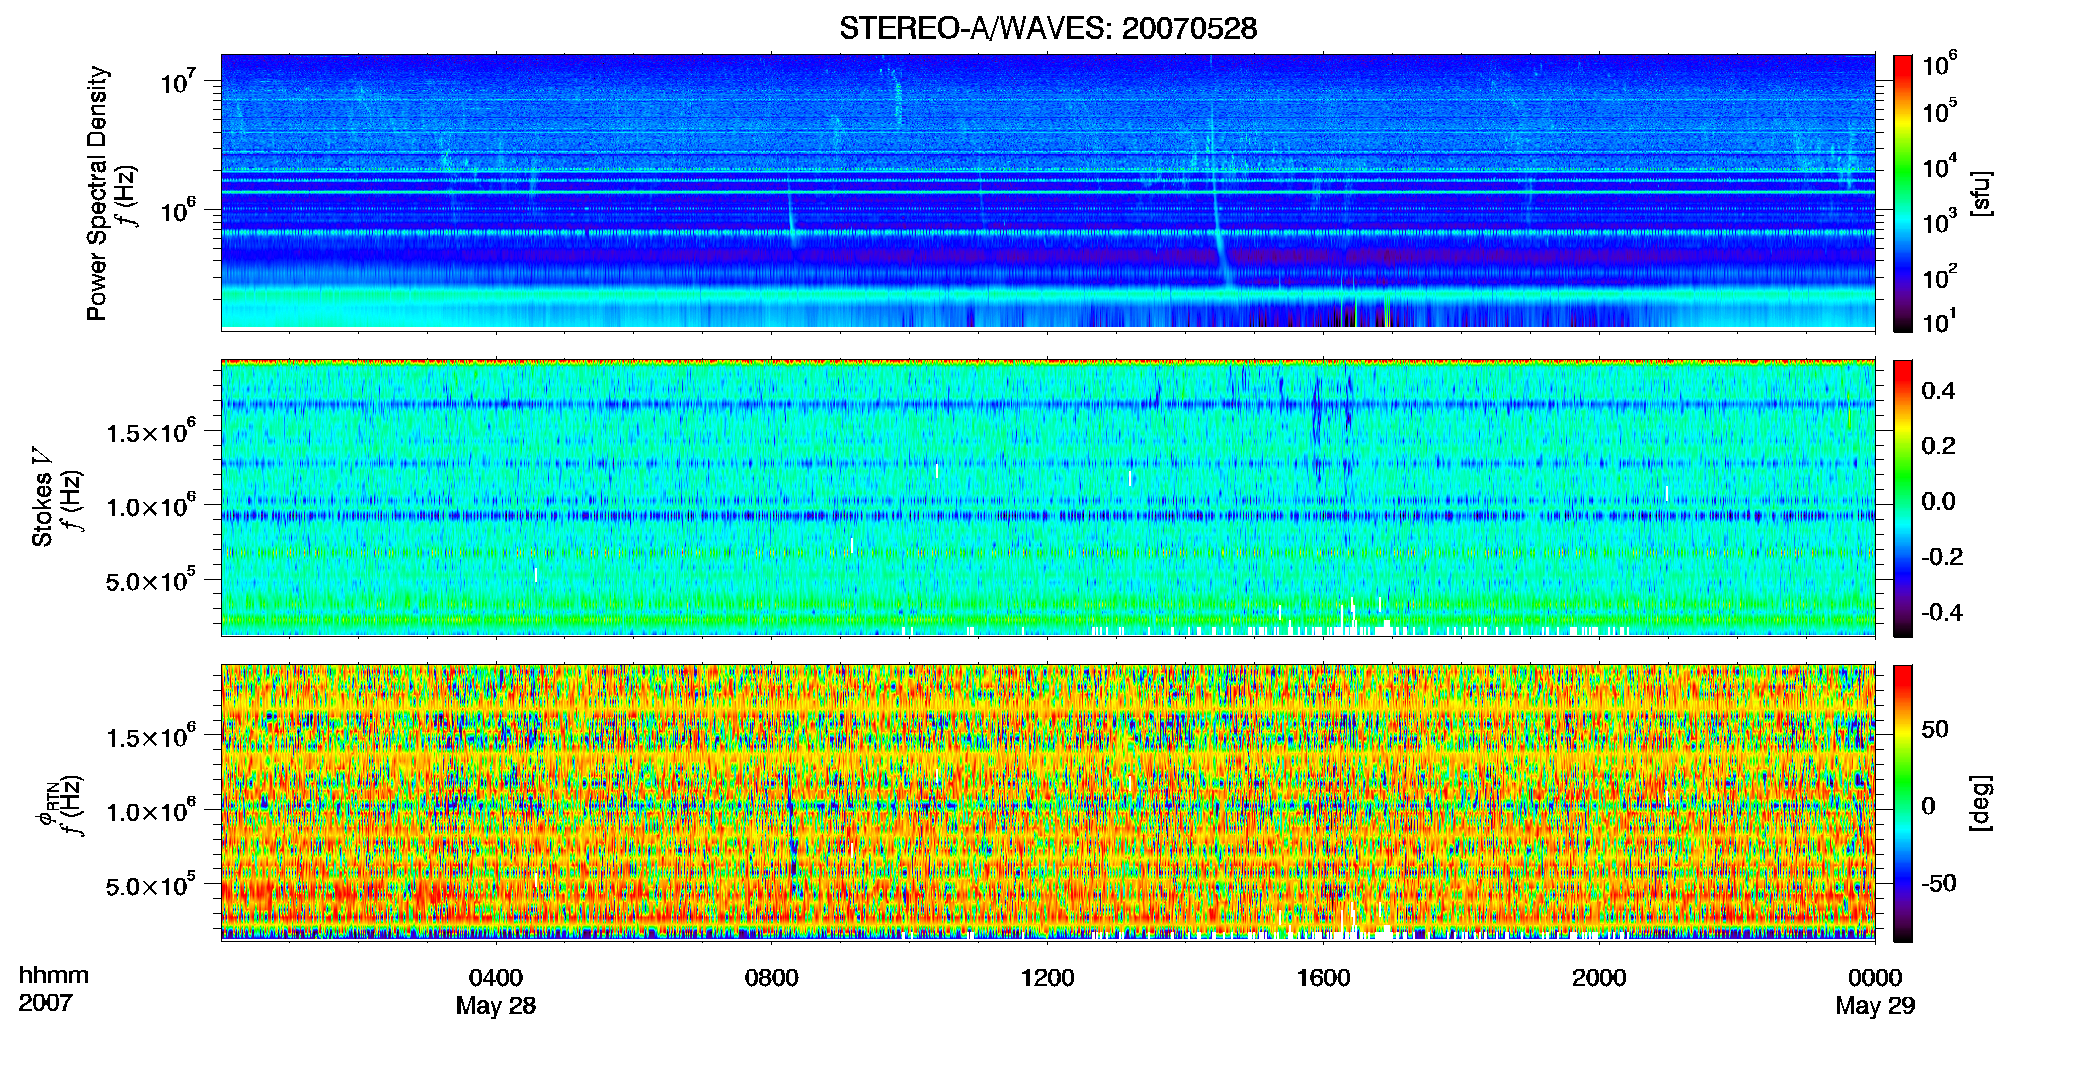Viewport: 2096px width, 1080px height.
Task: Click the 0.4 label on Stokes colorbar
Action: click(x=1938, y=391)
